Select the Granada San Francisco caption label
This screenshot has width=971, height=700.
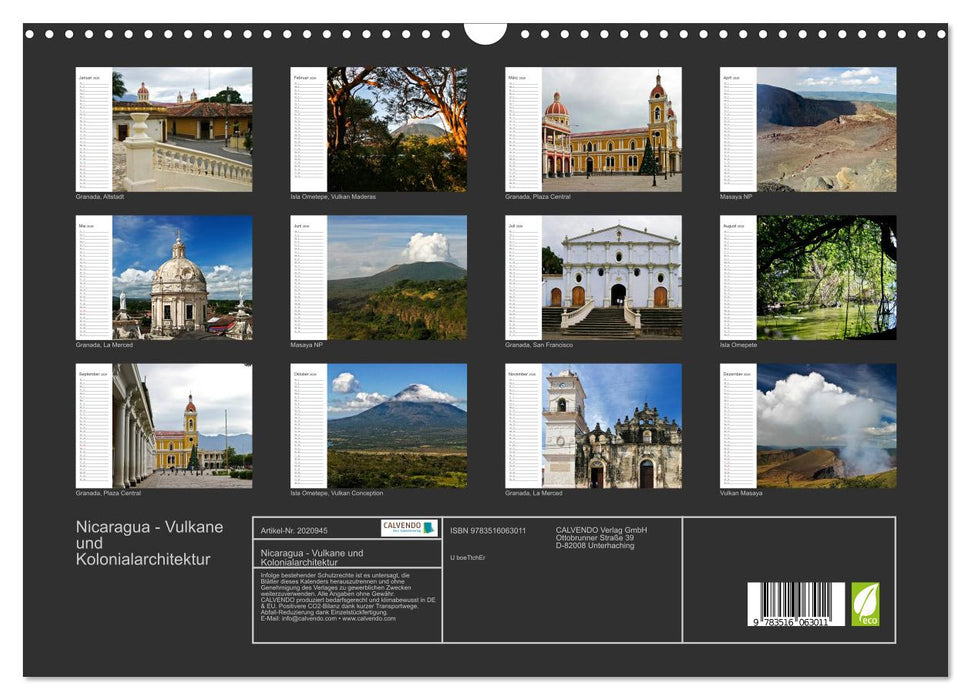(x=540, y=344)
